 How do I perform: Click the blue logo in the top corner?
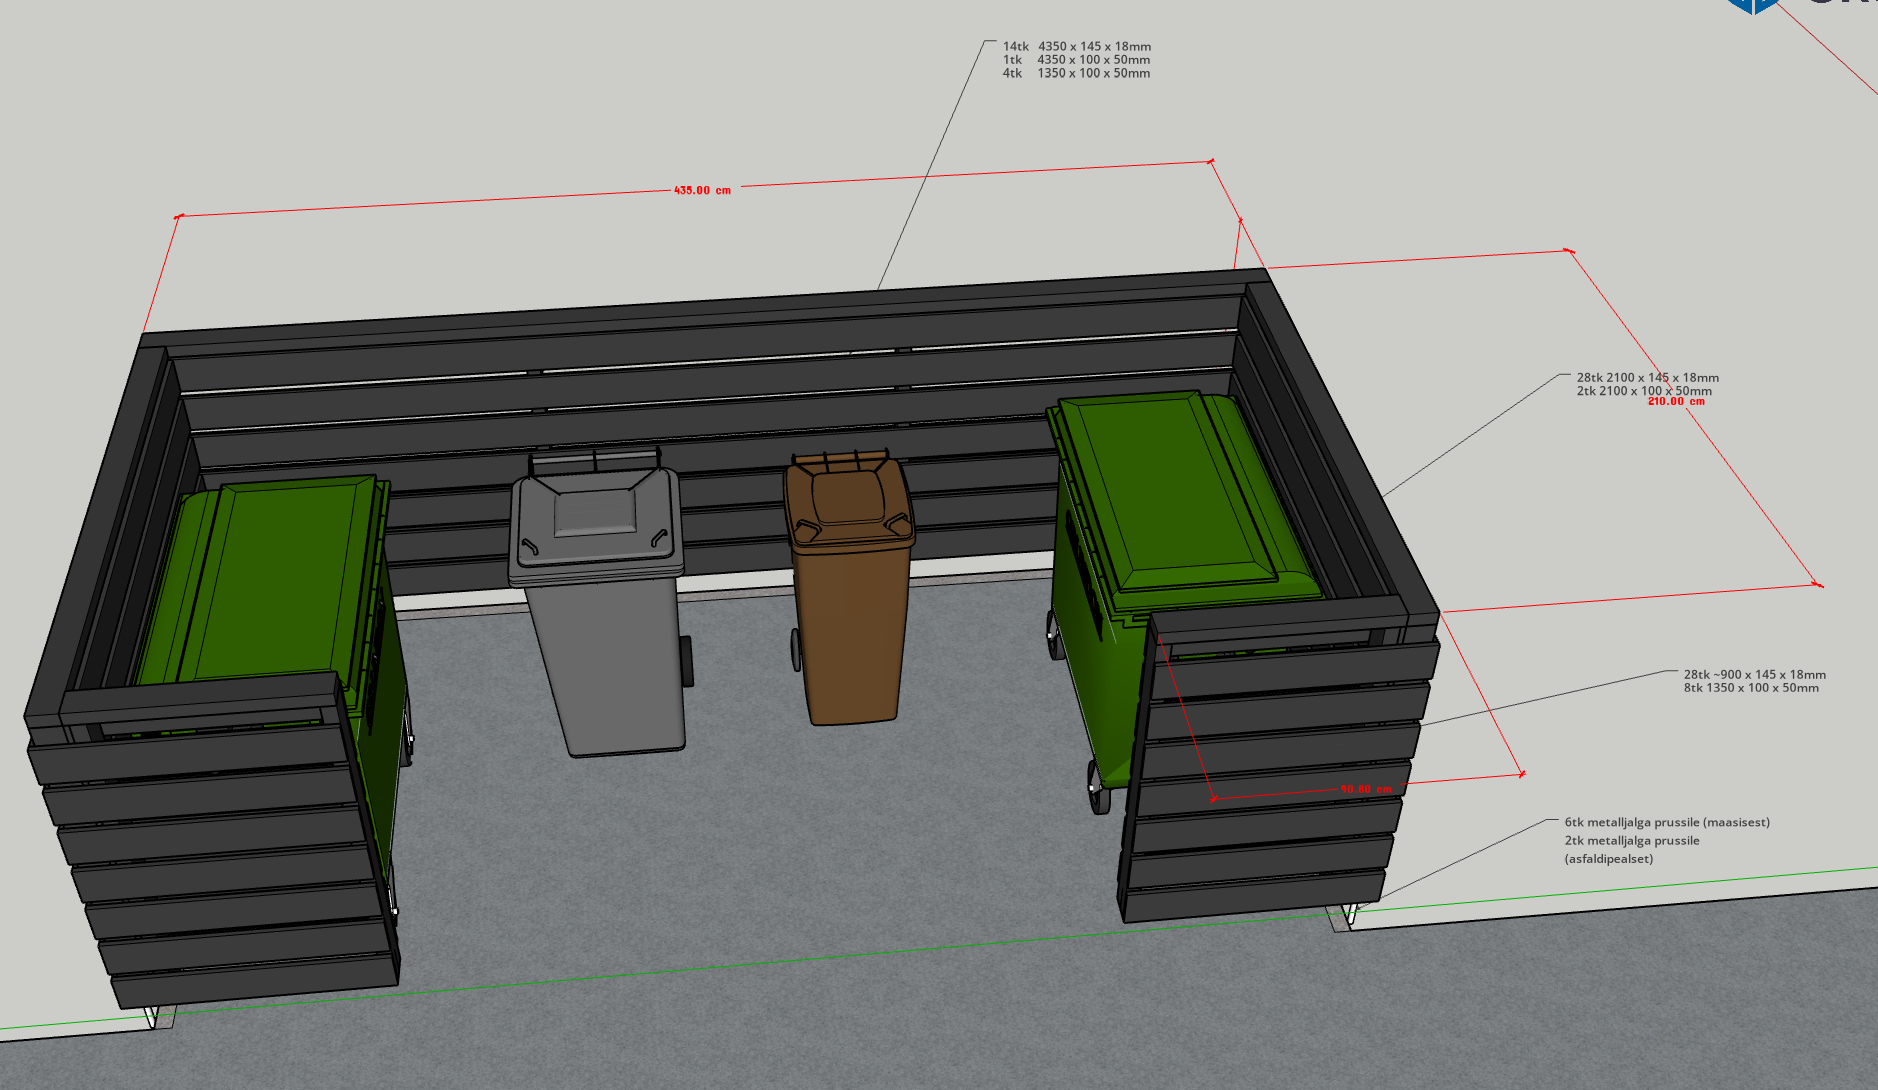(x=1754, y=5)
